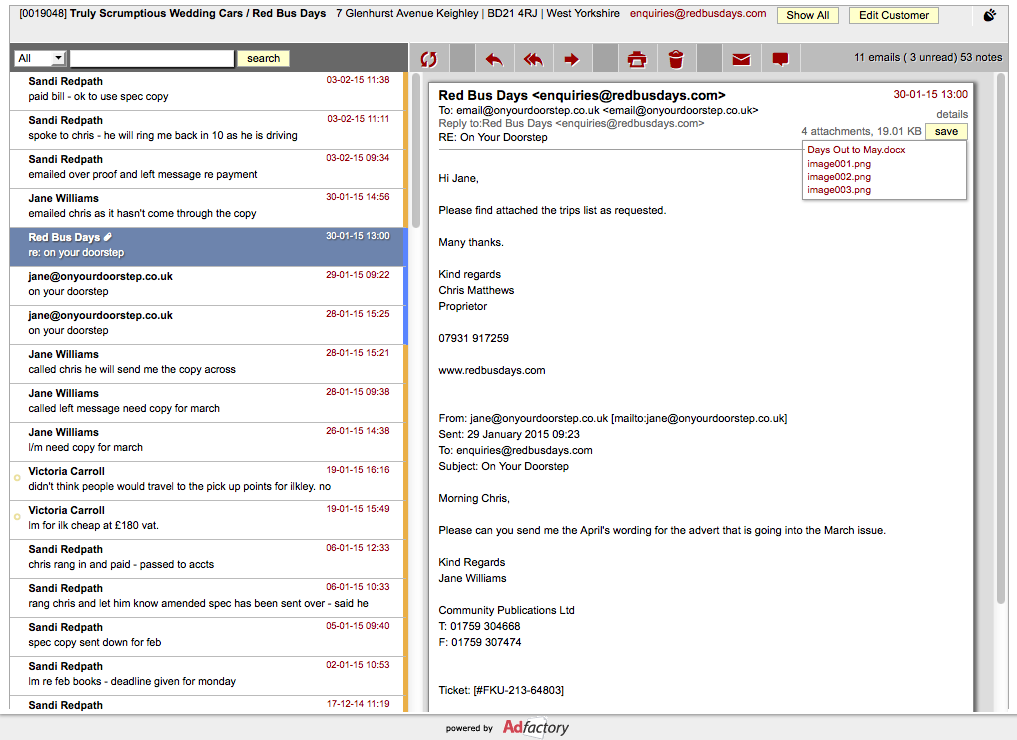
Task: Download the 'Days Out to May.docx' attachment
Action: click(855, 150)
